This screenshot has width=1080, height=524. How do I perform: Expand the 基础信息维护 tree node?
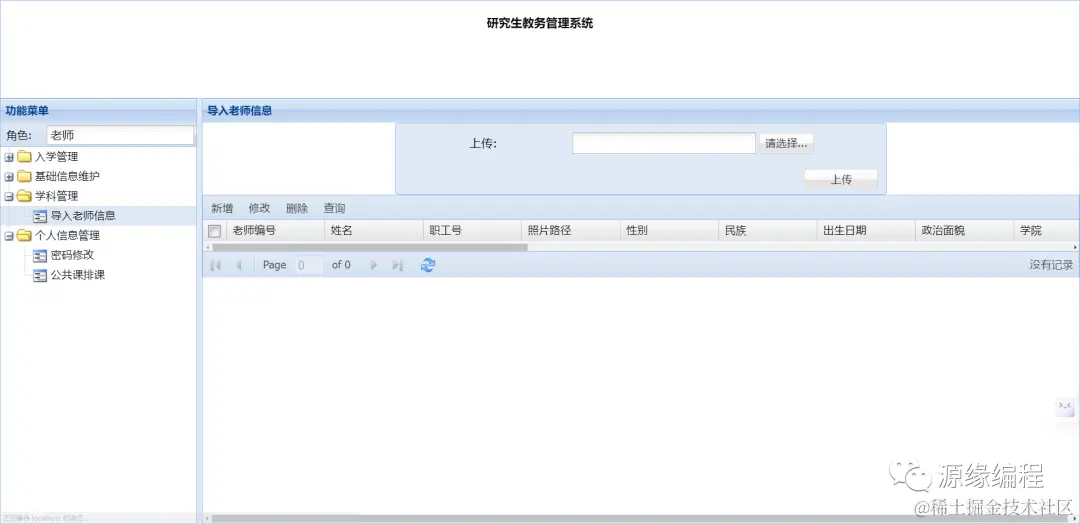pos(9,177)
